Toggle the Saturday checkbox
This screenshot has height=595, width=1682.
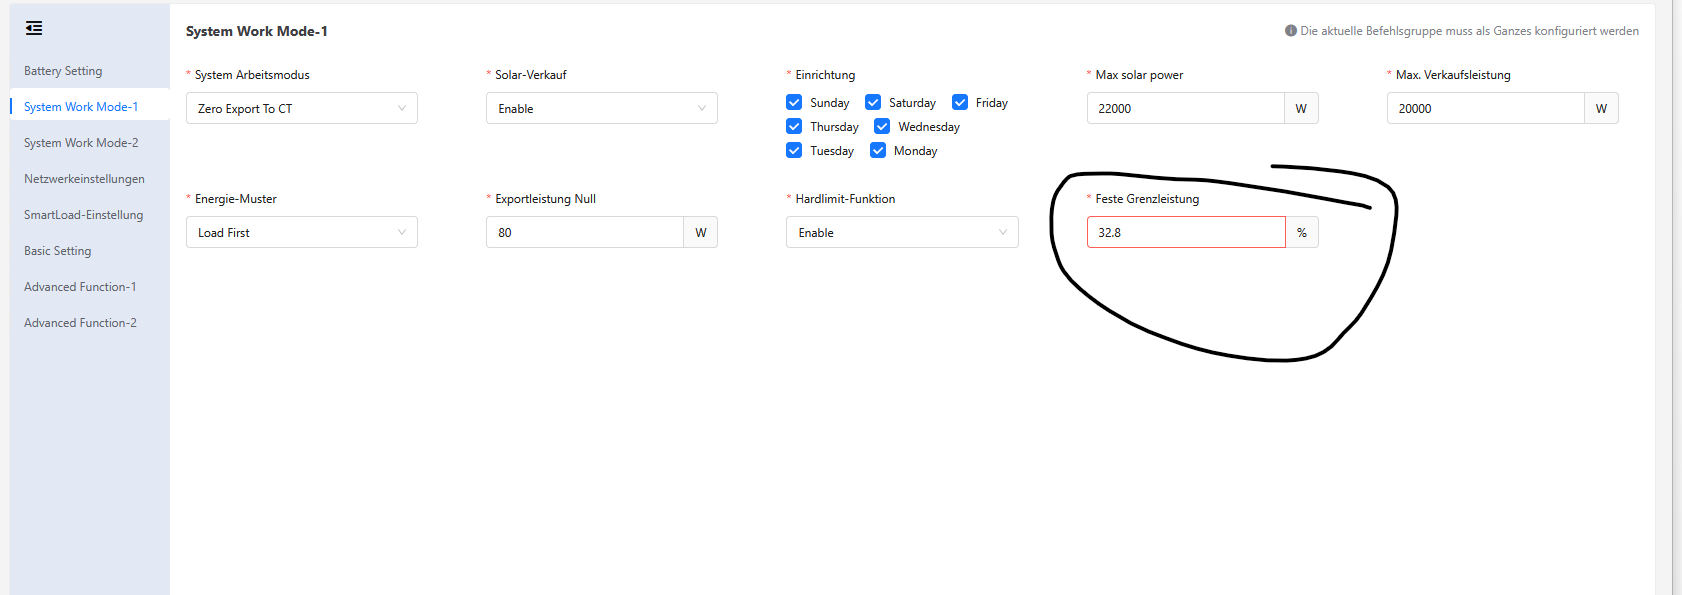point(873,102)
